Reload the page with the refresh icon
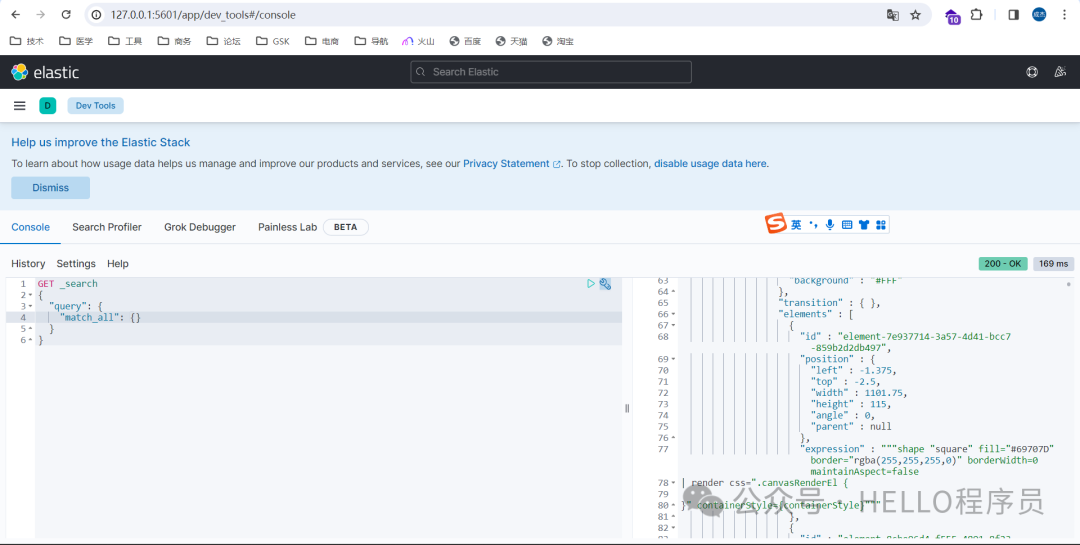This screenshot has width=1080, height=545. click(66, 14)
